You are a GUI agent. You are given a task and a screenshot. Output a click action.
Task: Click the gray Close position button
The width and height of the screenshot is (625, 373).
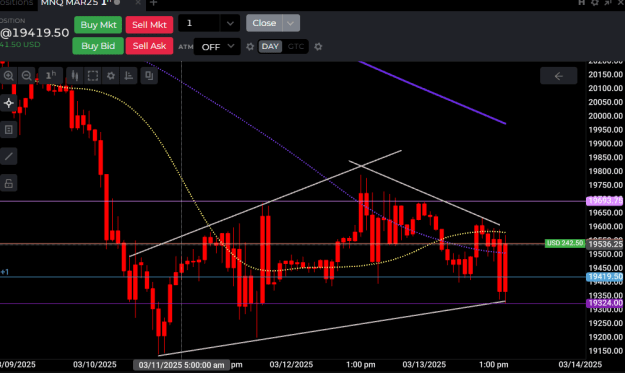point(264,23)
